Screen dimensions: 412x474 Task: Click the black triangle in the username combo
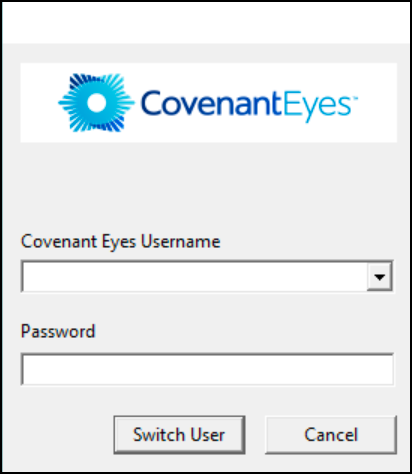[x=379, y=277]
